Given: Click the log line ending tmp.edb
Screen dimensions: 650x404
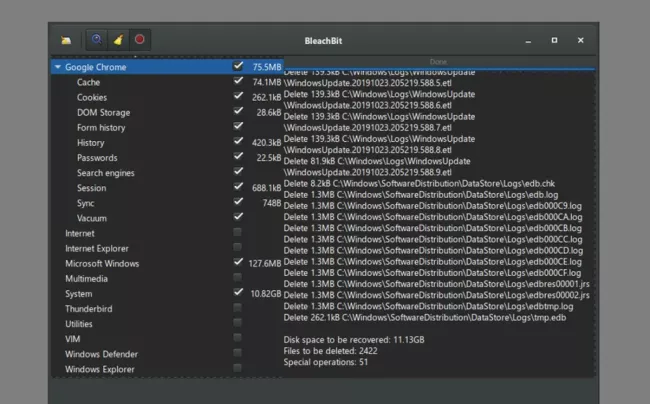Looking at the screenshot, I should click(425, 318).
